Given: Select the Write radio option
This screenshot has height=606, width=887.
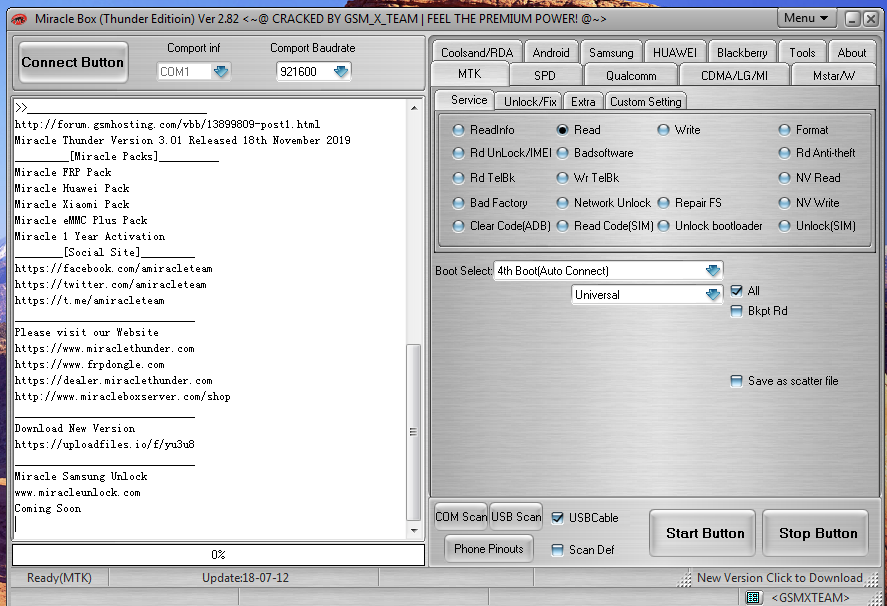Looking at the screenshot, I should click(x=679, y=130).
